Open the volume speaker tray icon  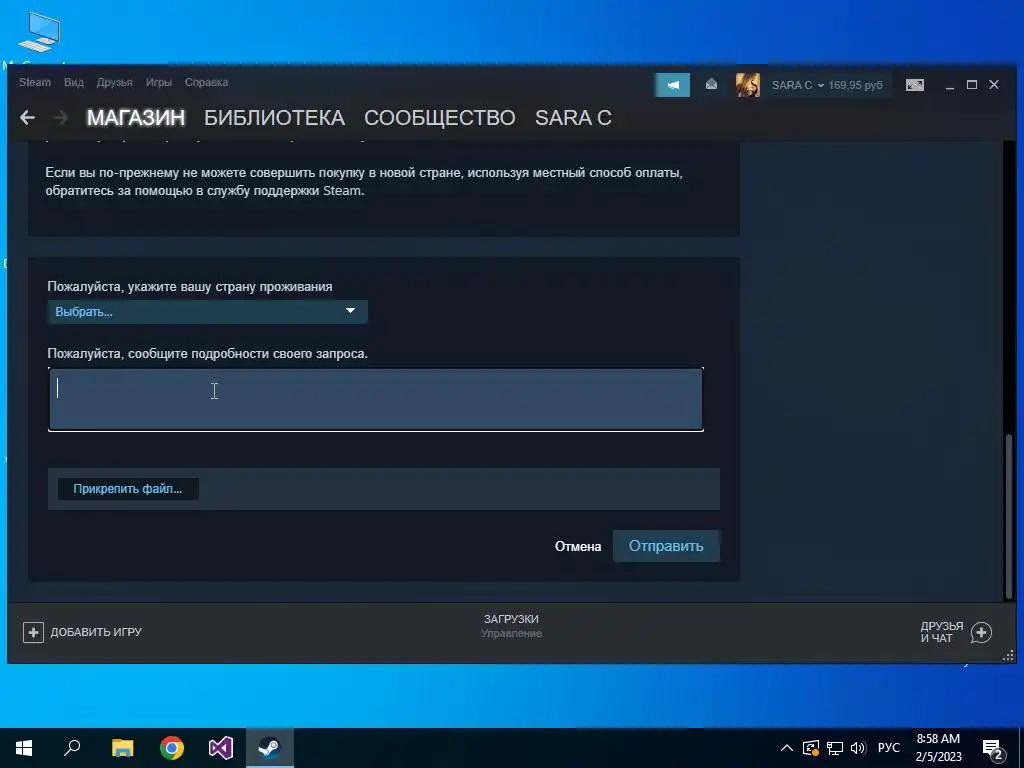click(858, 748)
